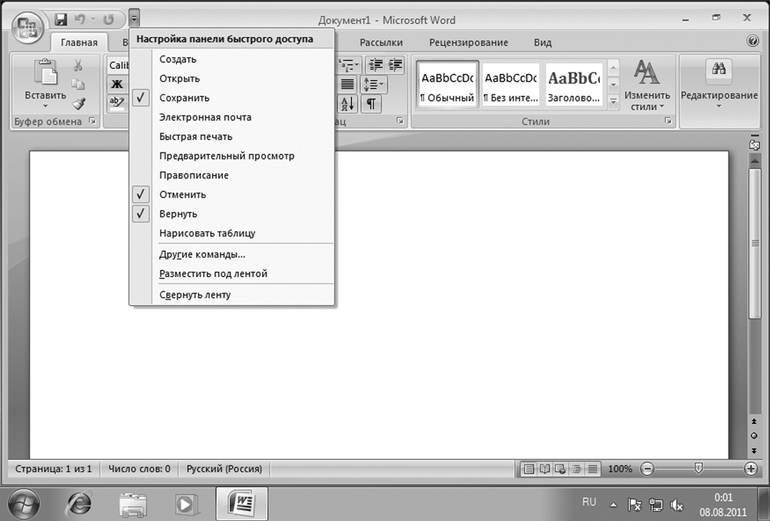Launch Internet Explorer from taskbar
Image resolution: width=770 pixels, height=521 pixels.
[x=80, y=502]
